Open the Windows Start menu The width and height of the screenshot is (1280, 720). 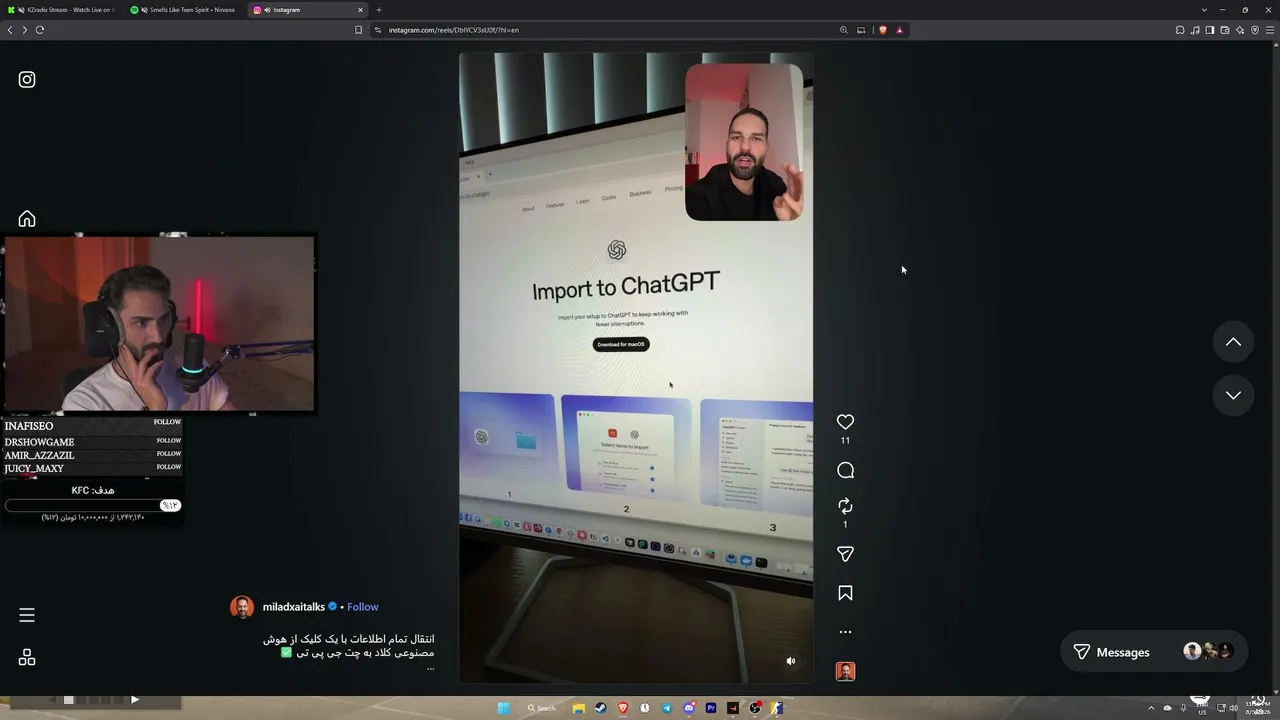504,708
